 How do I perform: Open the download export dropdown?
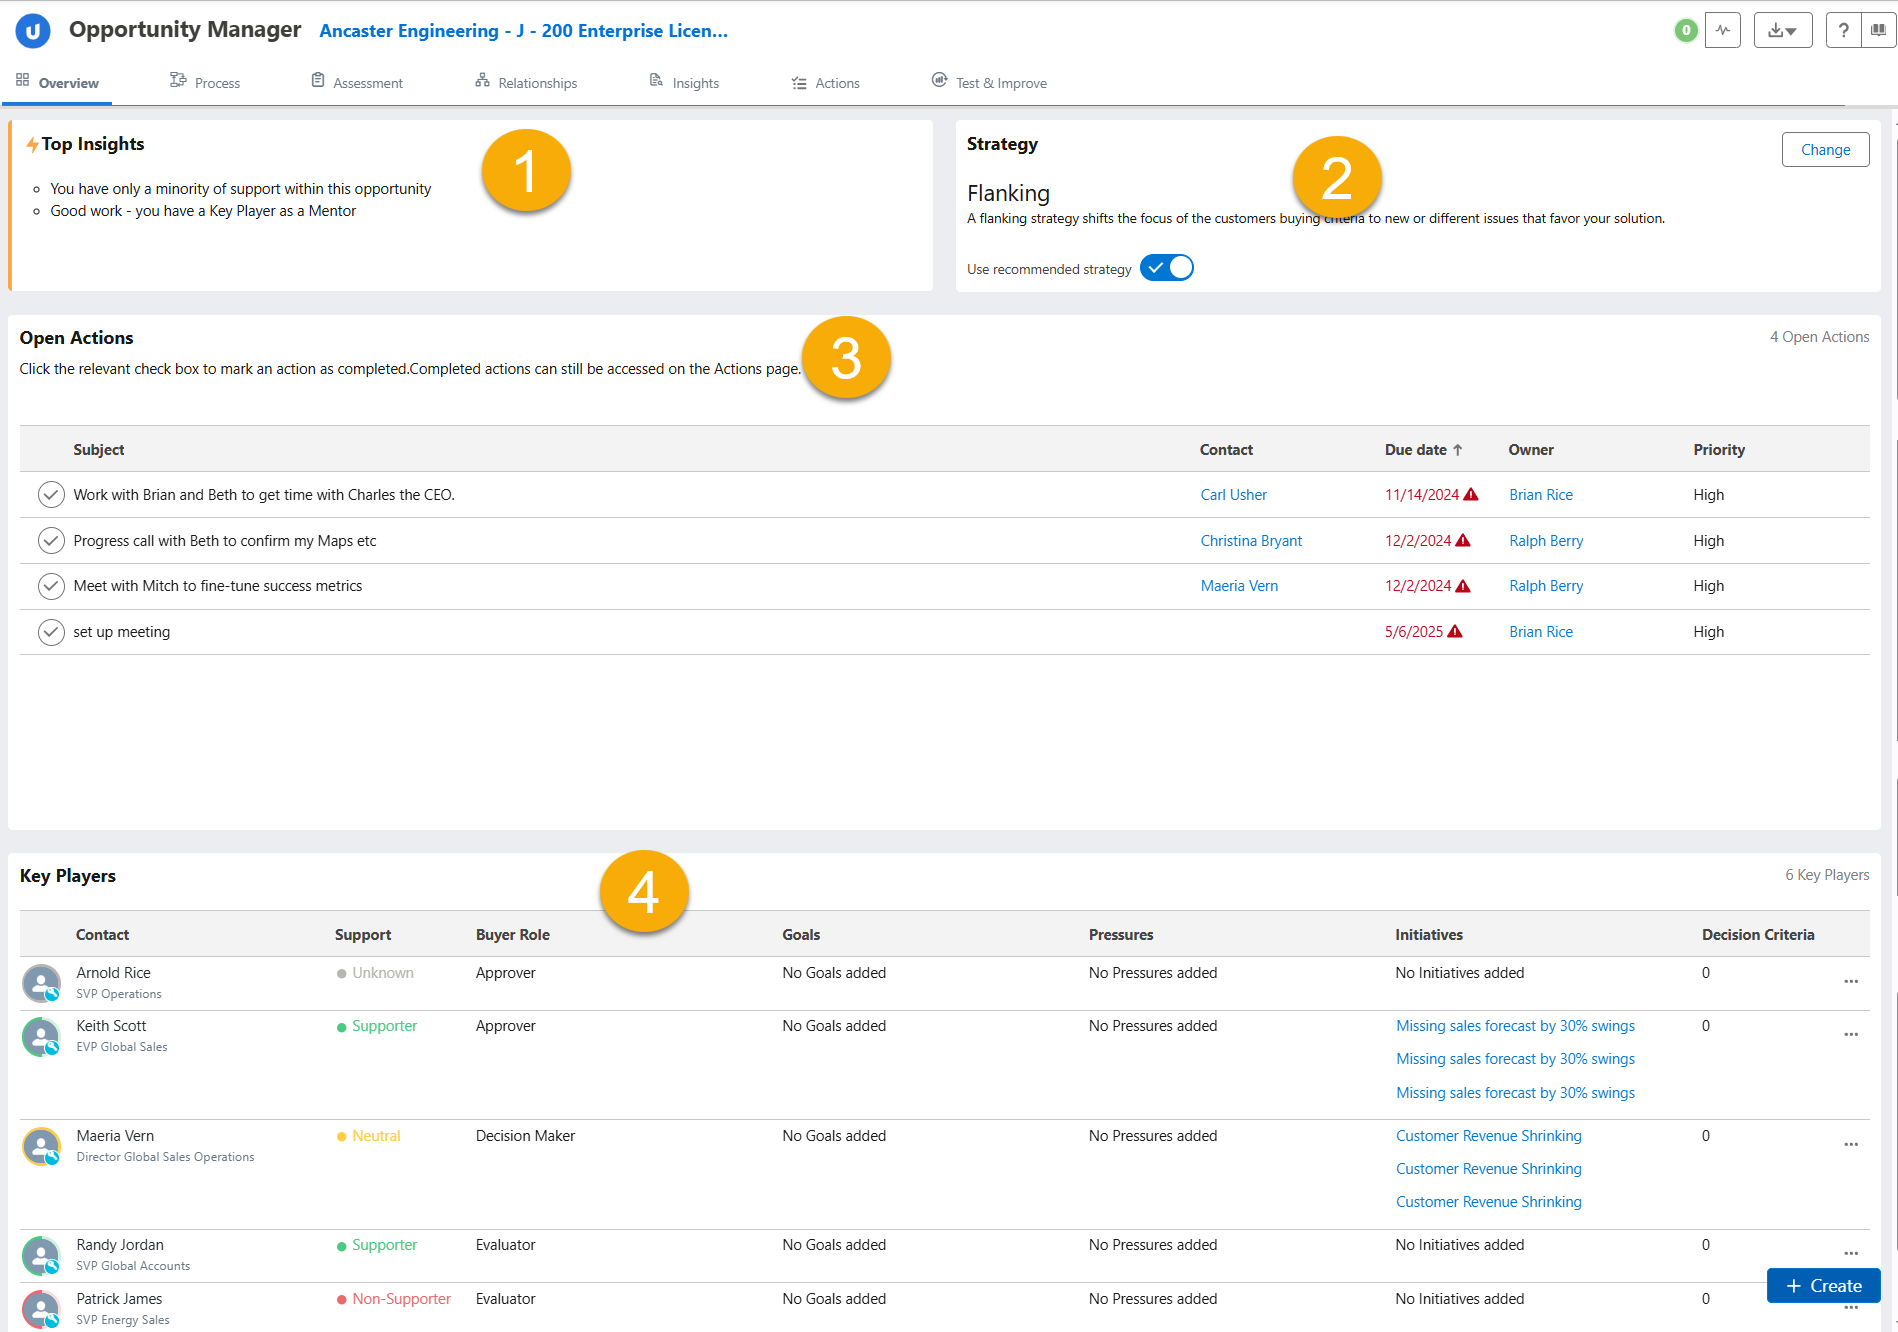1782,30
